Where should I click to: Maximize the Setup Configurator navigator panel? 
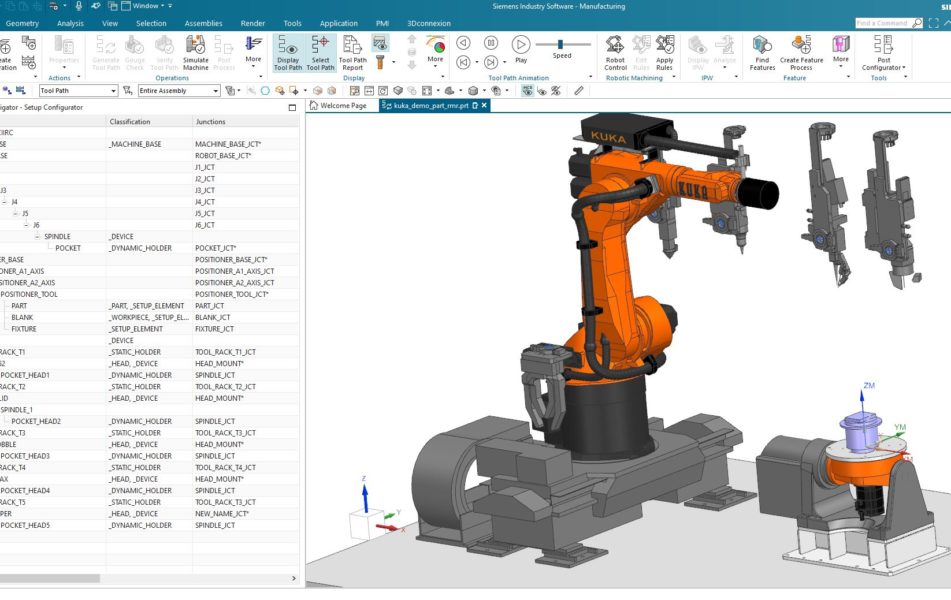[x=292, y=107]
